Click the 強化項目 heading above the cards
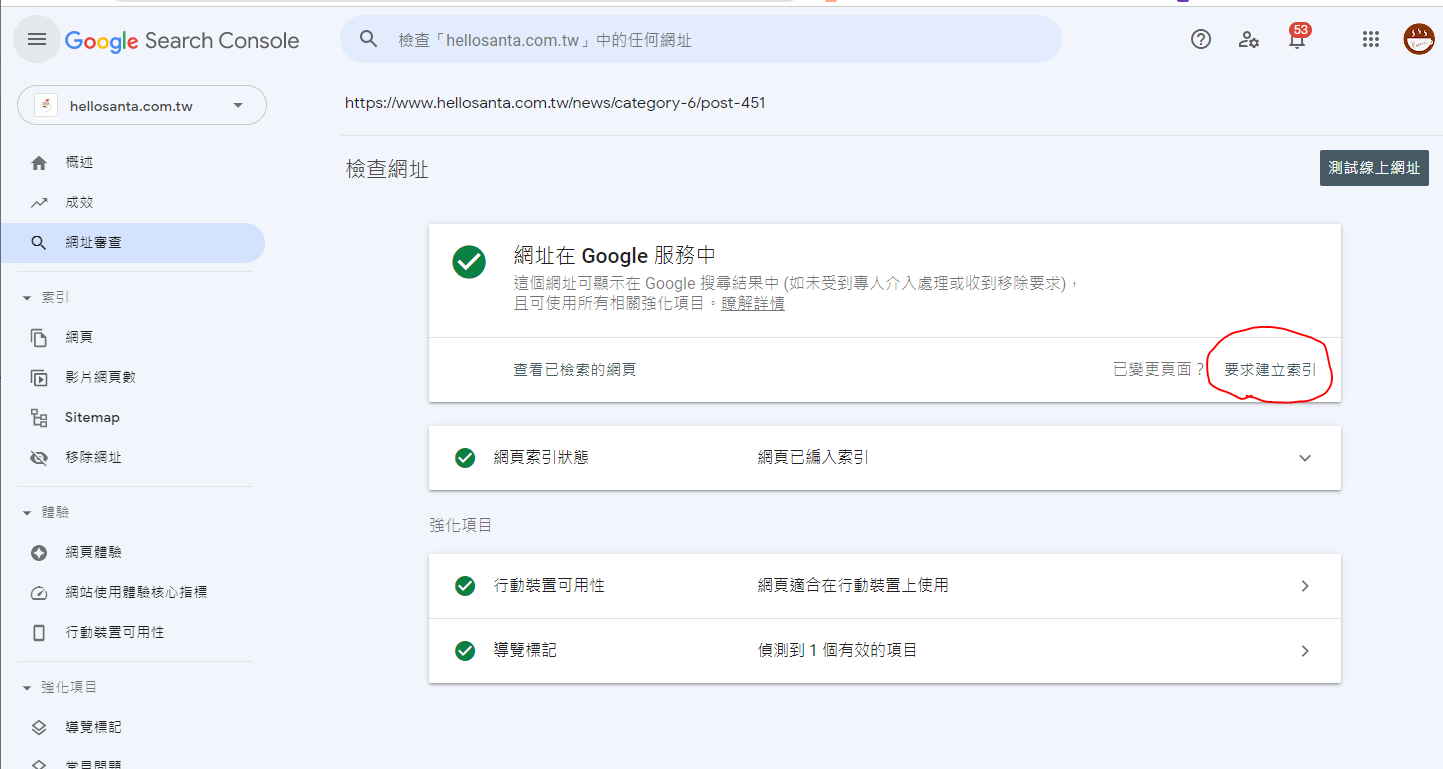Screen dimensions: 1443x769 (461, 525)
